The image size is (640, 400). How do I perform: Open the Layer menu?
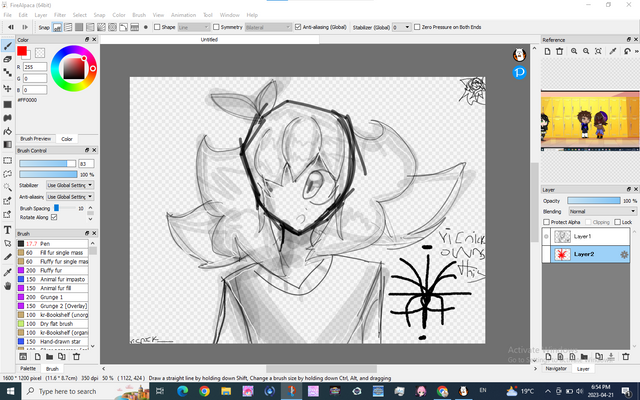point(41,15)
